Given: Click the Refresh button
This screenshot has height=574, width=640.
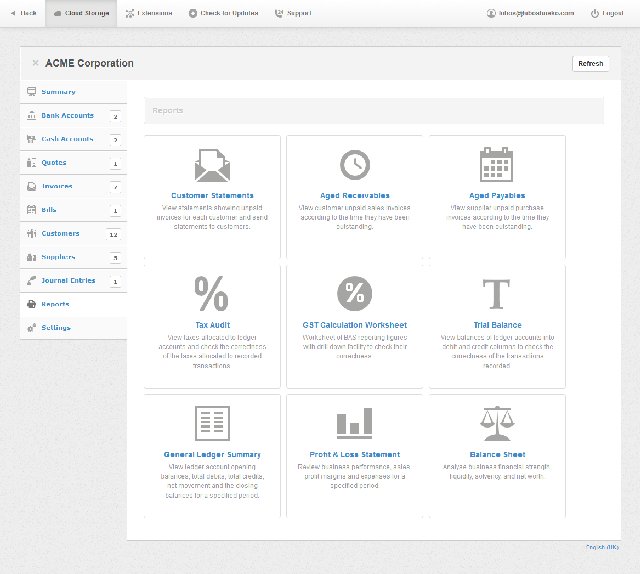Looking at the screenshot, I should click(x=591, y=63).
